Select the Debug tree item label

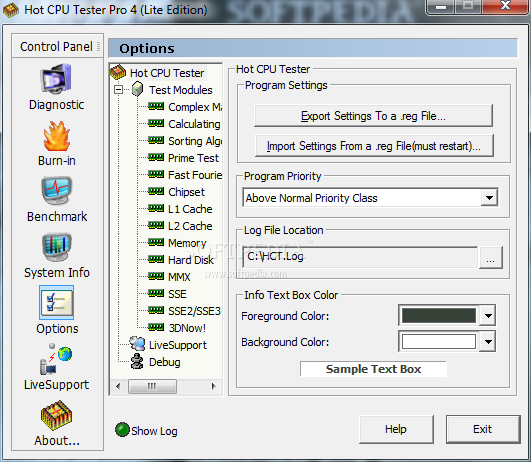(165, 362)
